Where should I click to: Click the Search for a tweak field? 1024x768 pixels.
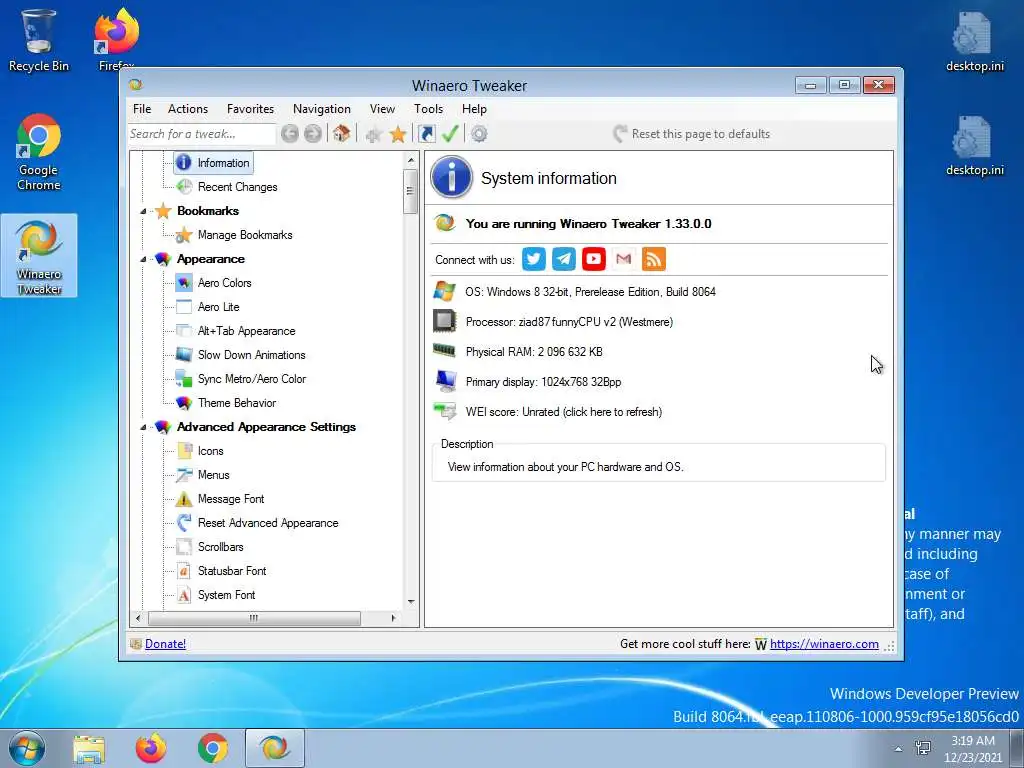(202, 134)
